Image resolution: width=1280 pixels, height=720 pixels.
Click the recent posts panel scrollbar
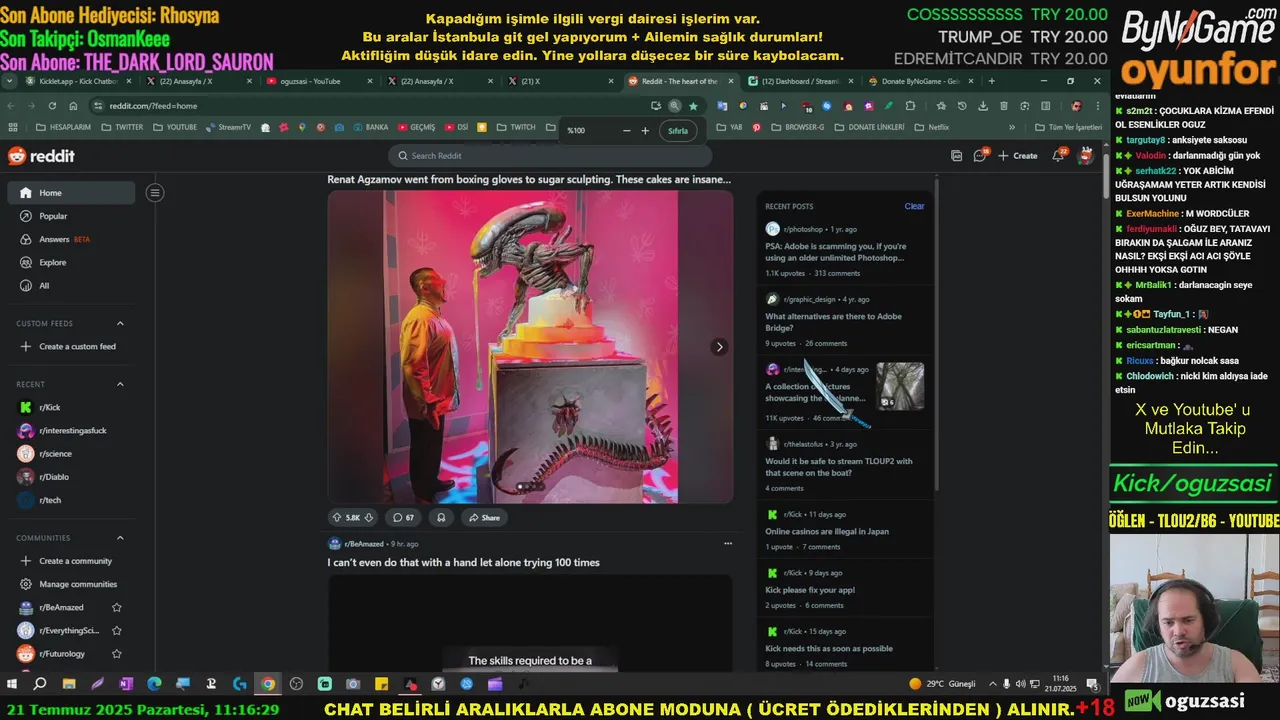tap(936, 335)
